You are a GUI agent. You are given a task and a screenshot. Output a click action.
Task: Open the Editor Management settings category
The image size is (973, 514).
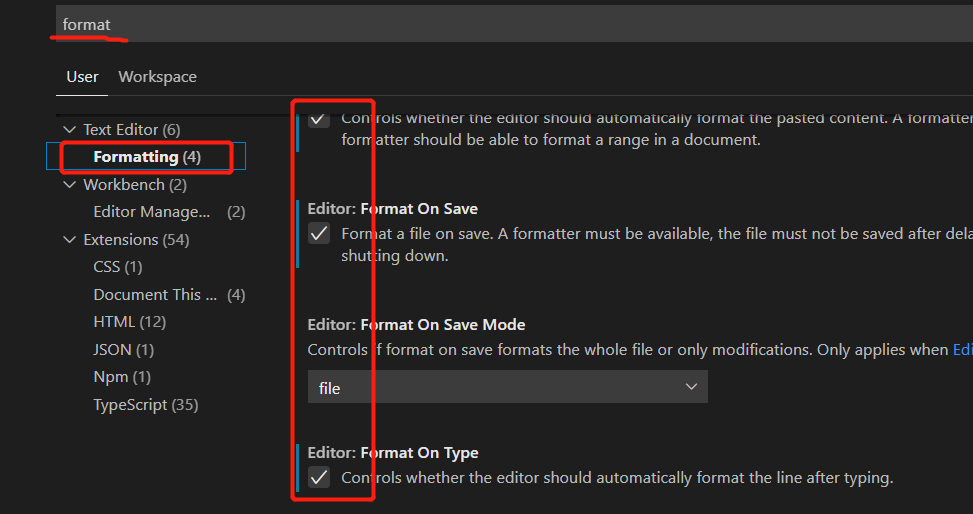point(152,212)
